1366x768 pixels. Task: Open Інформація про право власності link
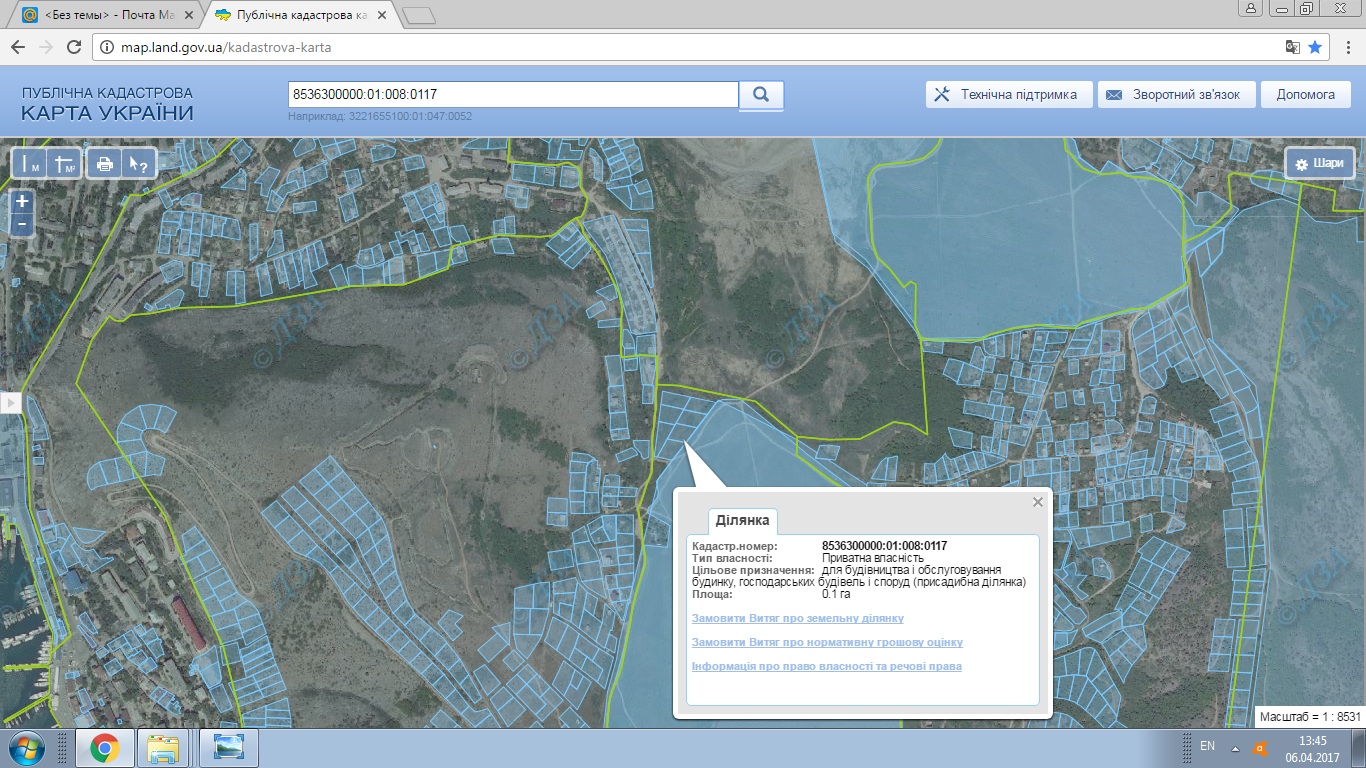click(826, 666)
